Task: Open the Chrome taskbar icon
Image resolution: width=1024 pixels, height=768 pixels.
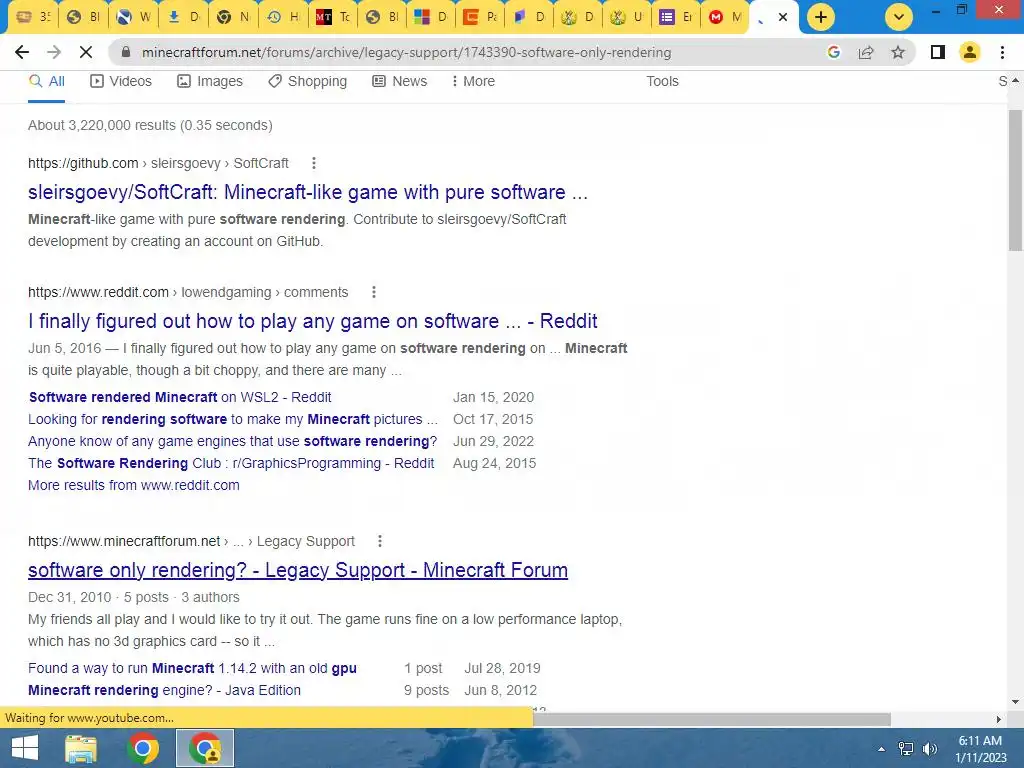Action: coord(142,748)
